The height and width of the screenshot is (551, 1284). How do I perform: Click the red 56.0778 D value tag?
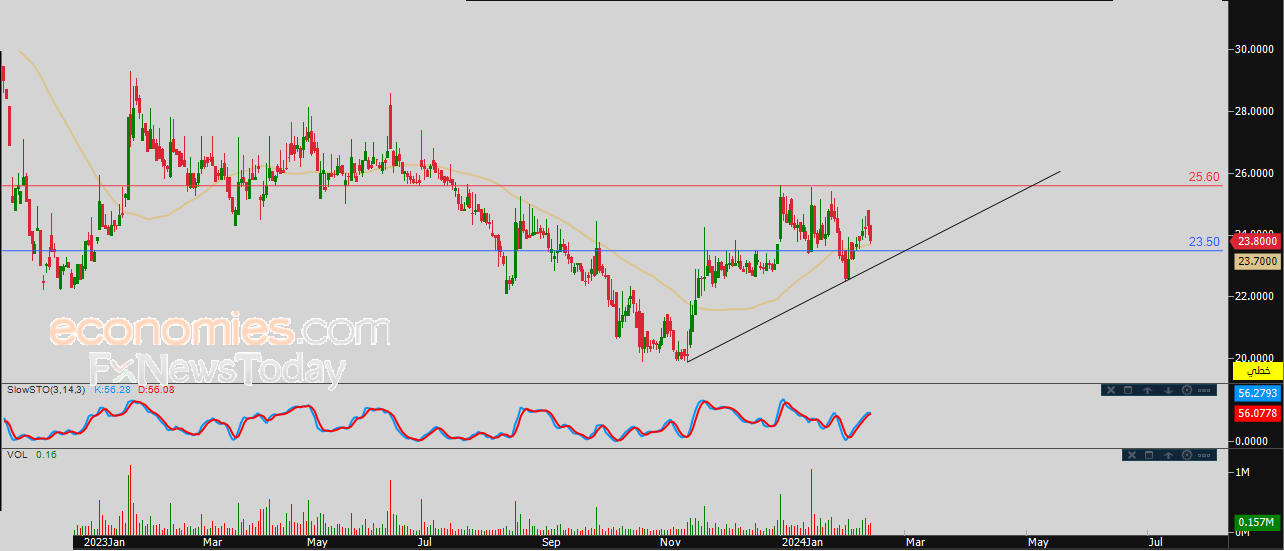1257,413
